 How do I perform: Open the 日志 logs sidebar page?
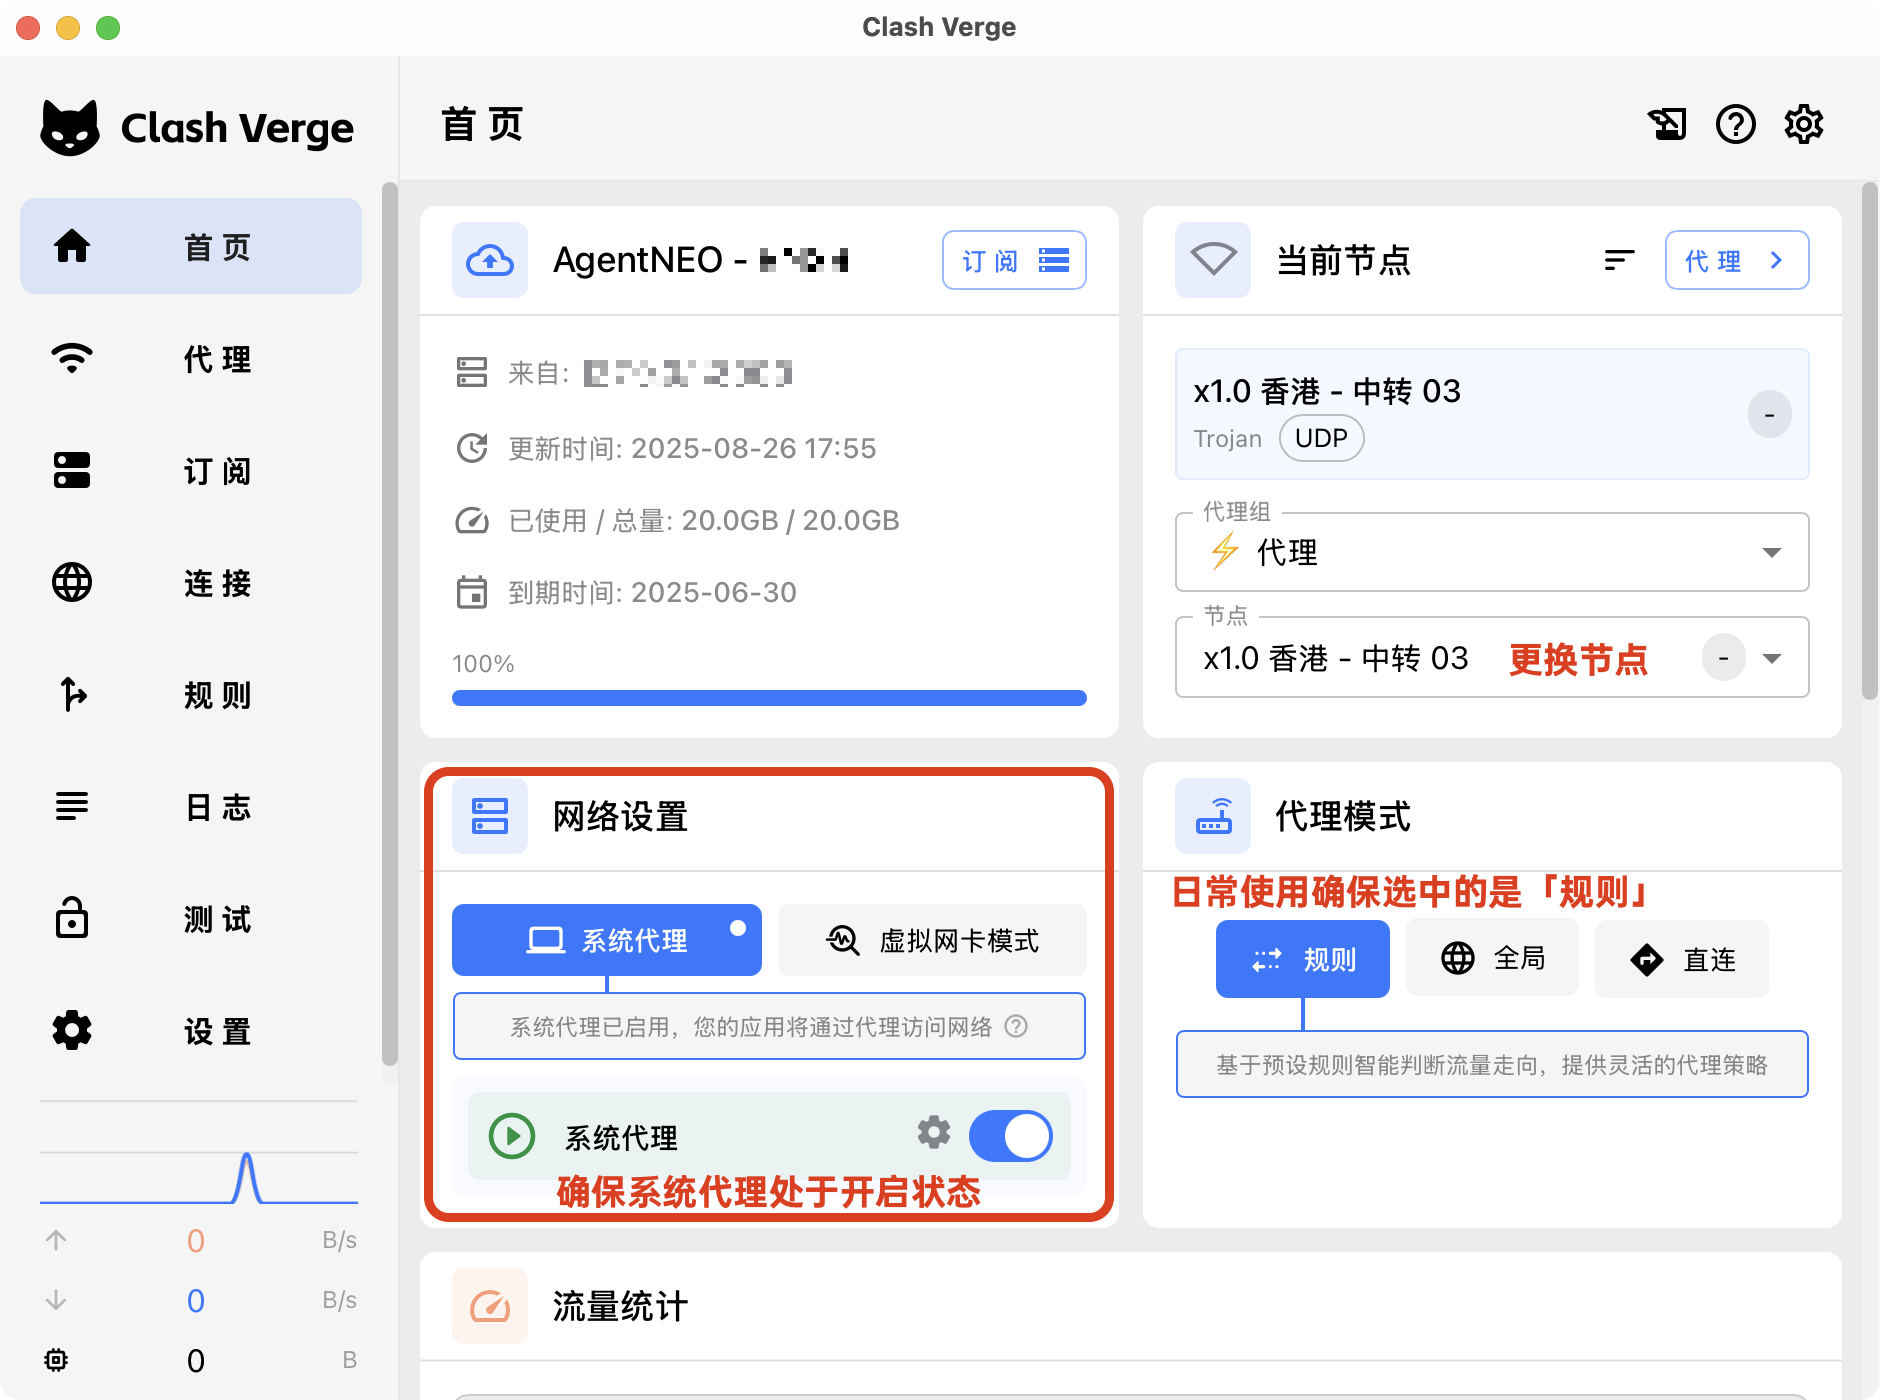190,806
